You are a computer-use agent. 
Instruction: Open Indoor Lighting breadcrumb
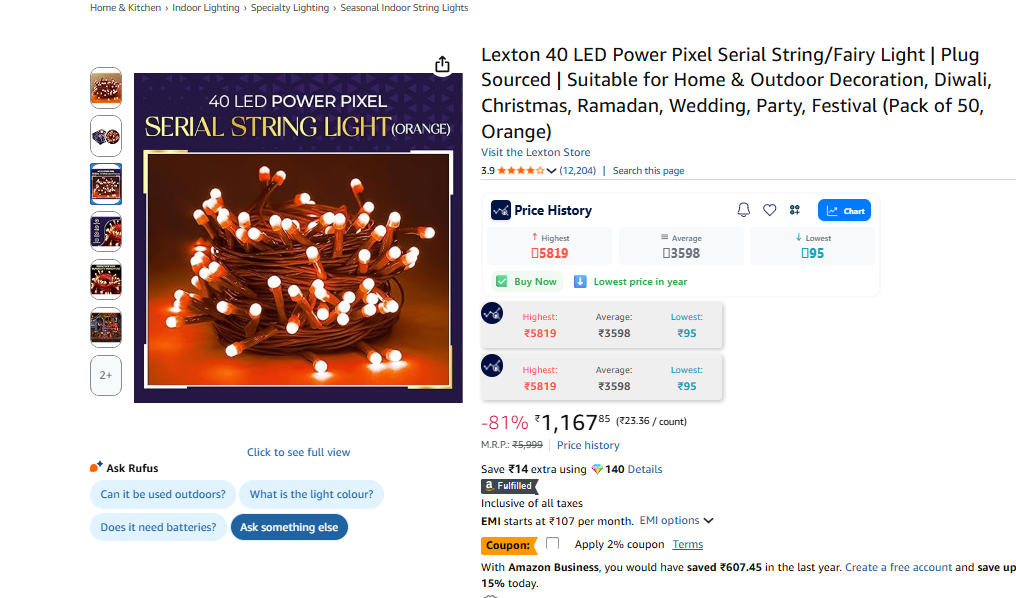[x=206, y=8]
